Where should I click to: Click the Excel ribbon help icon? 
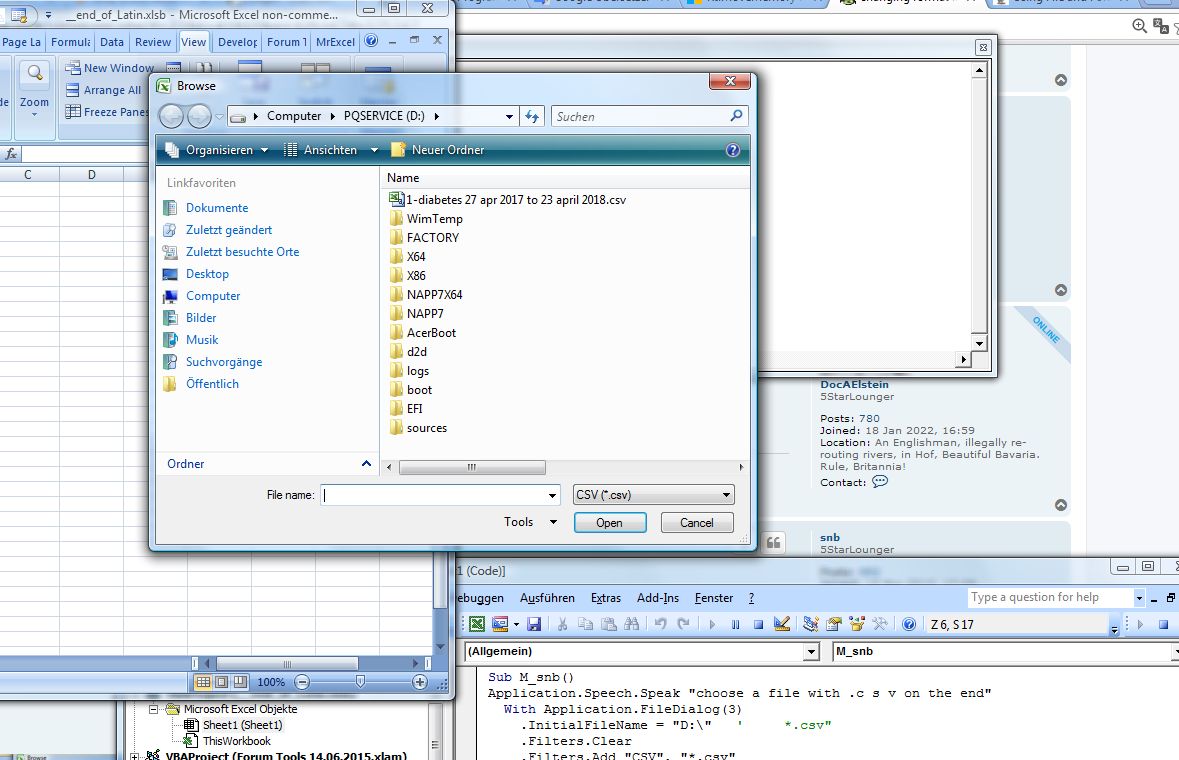click(x=371, y=41)
